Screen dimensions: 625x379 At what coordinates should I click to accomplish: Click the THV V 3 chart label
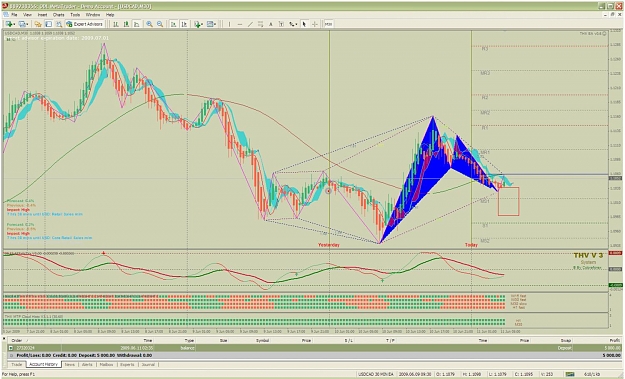tap(588, 255)
